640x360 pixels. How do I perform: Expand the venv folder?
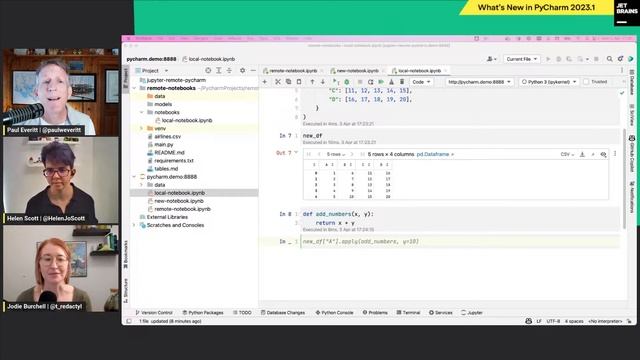[x=142, y=128]
